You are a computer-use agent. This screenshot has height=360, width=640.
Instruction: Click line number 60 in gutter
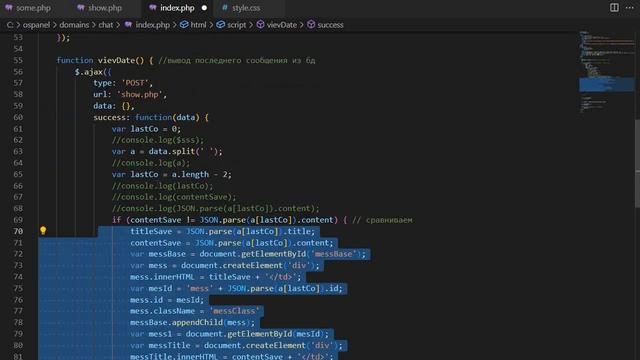(18, 118)
